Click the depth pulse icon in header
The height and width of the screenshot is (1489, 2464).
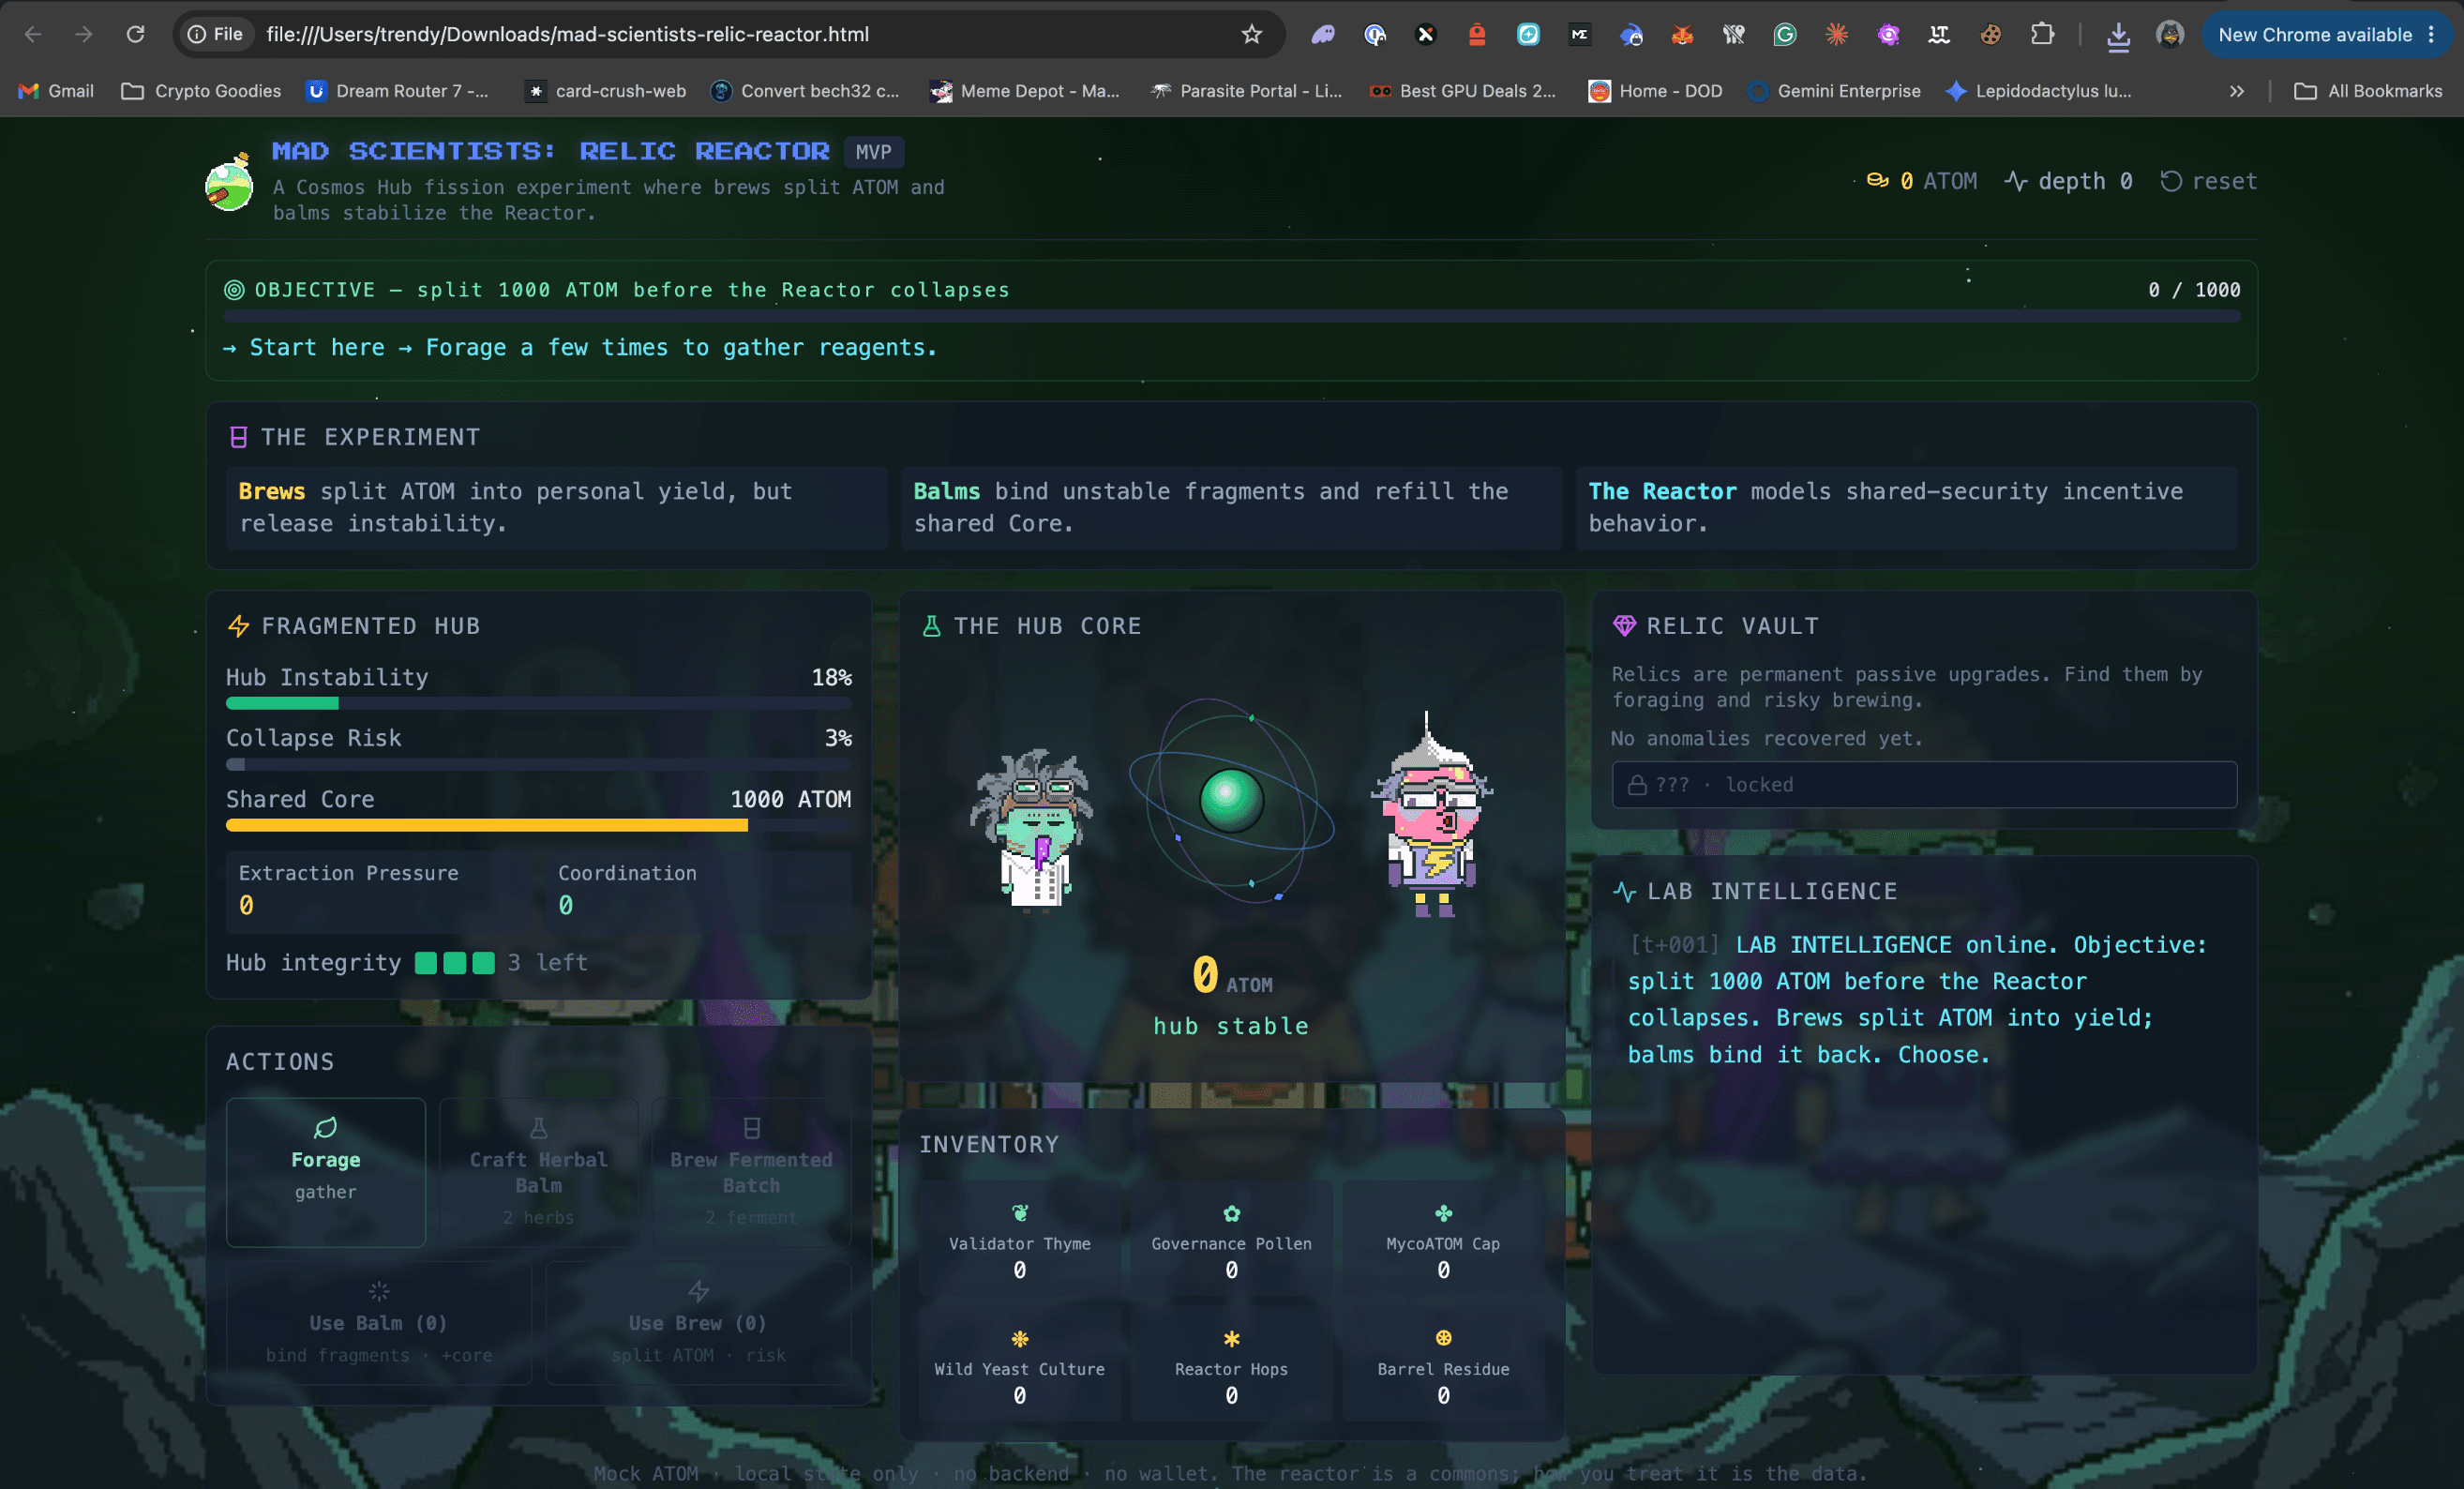pos(2015,181)
